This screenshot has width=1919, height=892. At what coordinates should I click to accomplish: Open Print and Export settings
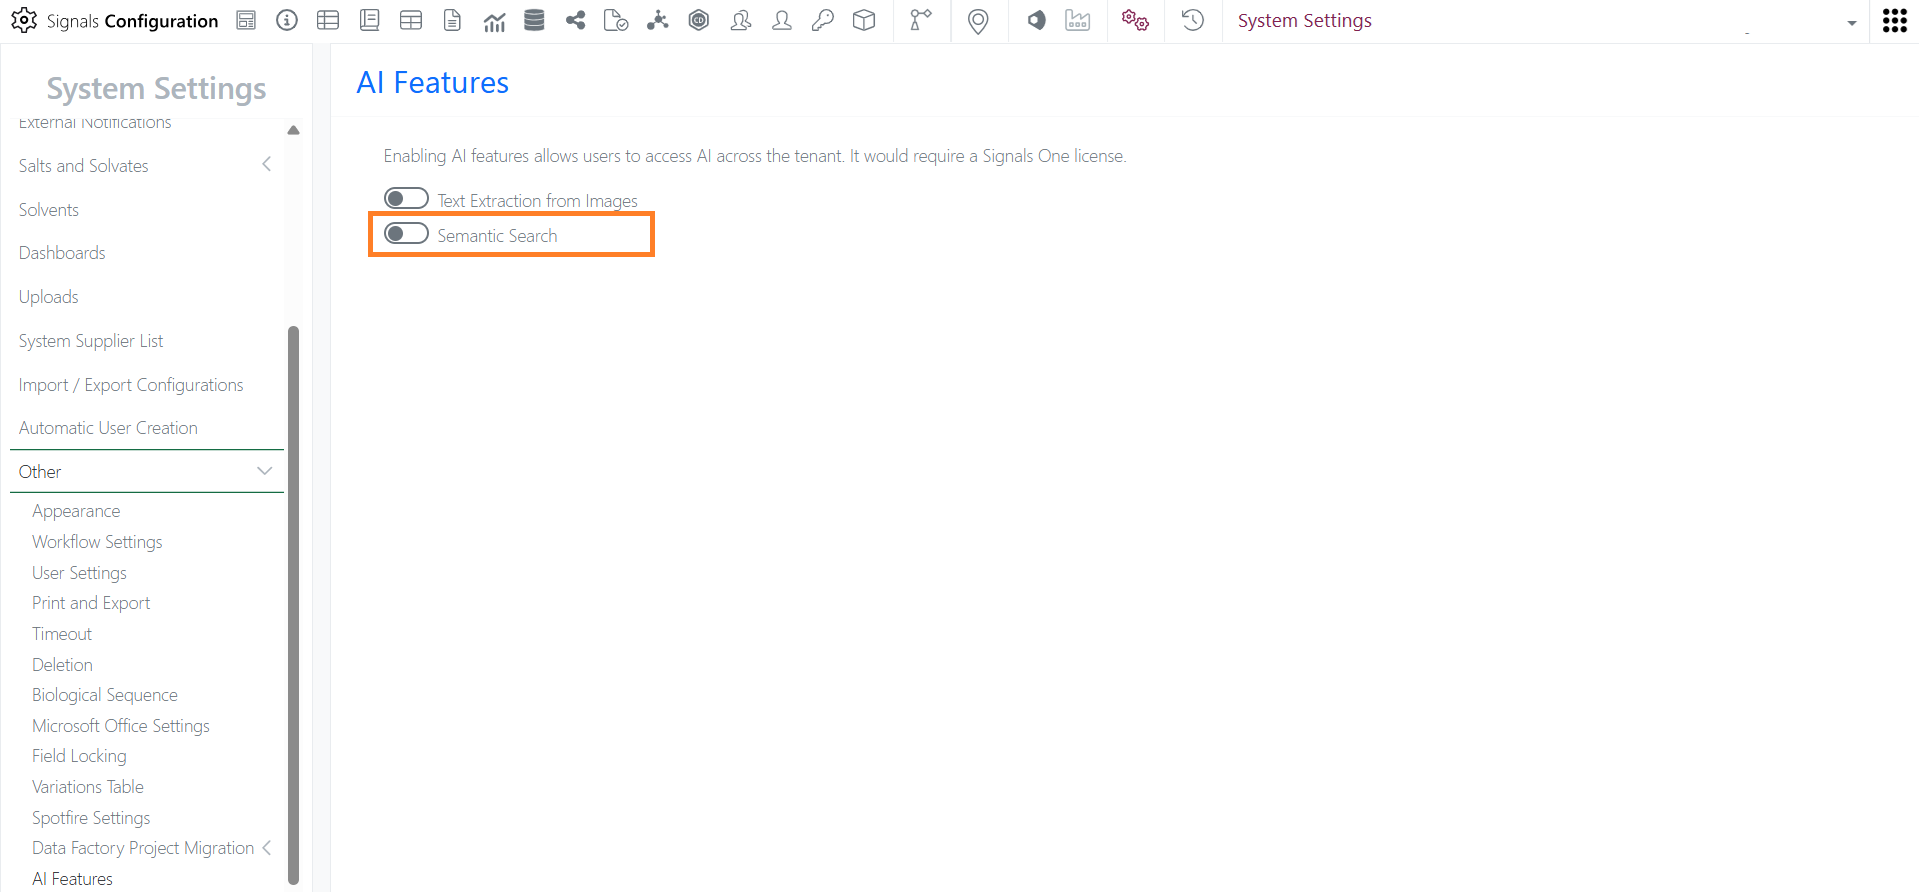tap(91, 603)
